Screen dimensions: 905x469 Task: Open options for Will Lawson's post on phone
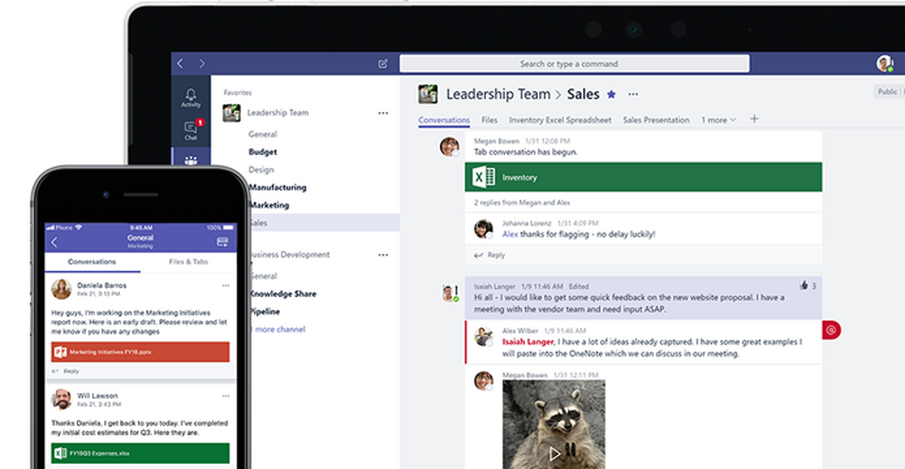226,396
